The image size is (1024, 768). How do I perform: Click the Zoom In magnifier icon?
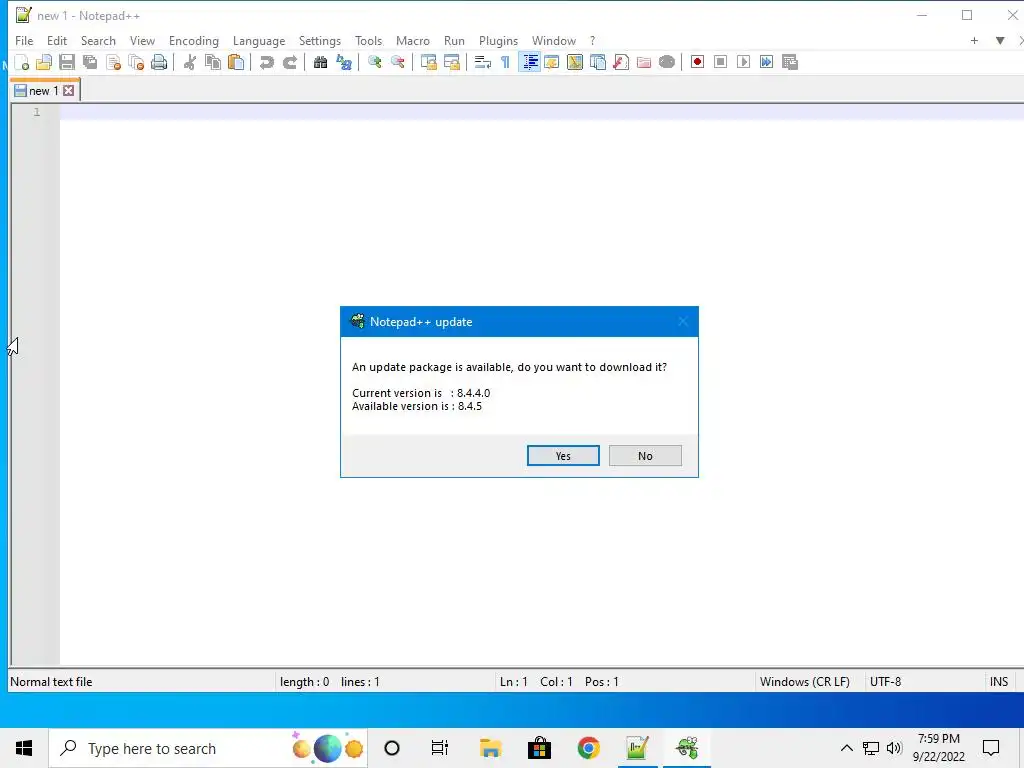pos(374,62)
